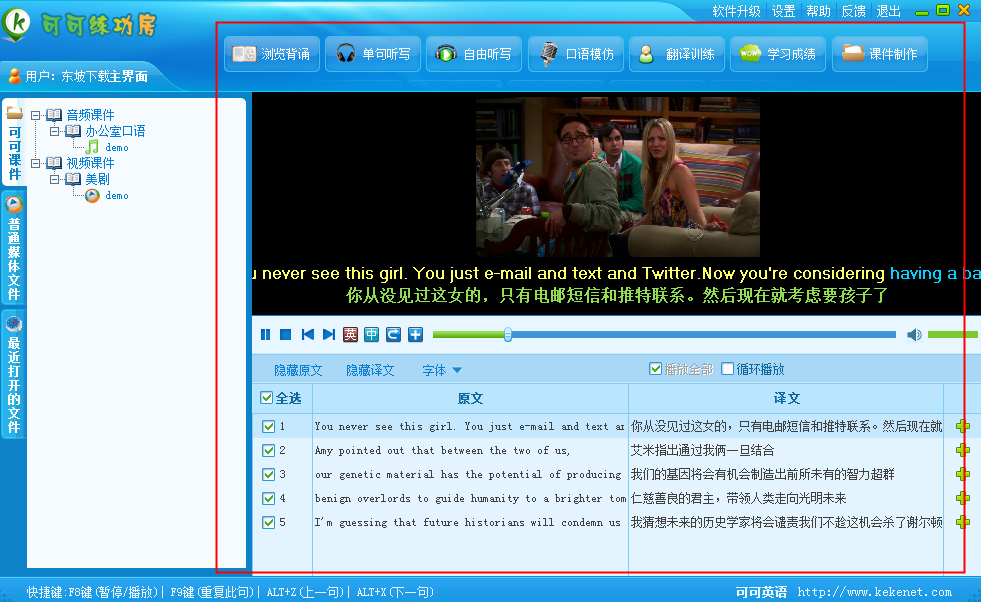
Task: Click the video frame in the player
Action: (x=618, y=177)
